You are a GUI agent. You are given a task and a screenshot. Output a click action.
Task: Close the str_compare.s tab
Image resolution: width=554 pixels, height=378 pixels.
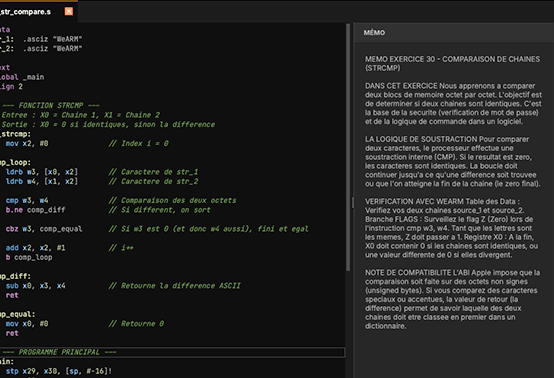click(69, 12)
